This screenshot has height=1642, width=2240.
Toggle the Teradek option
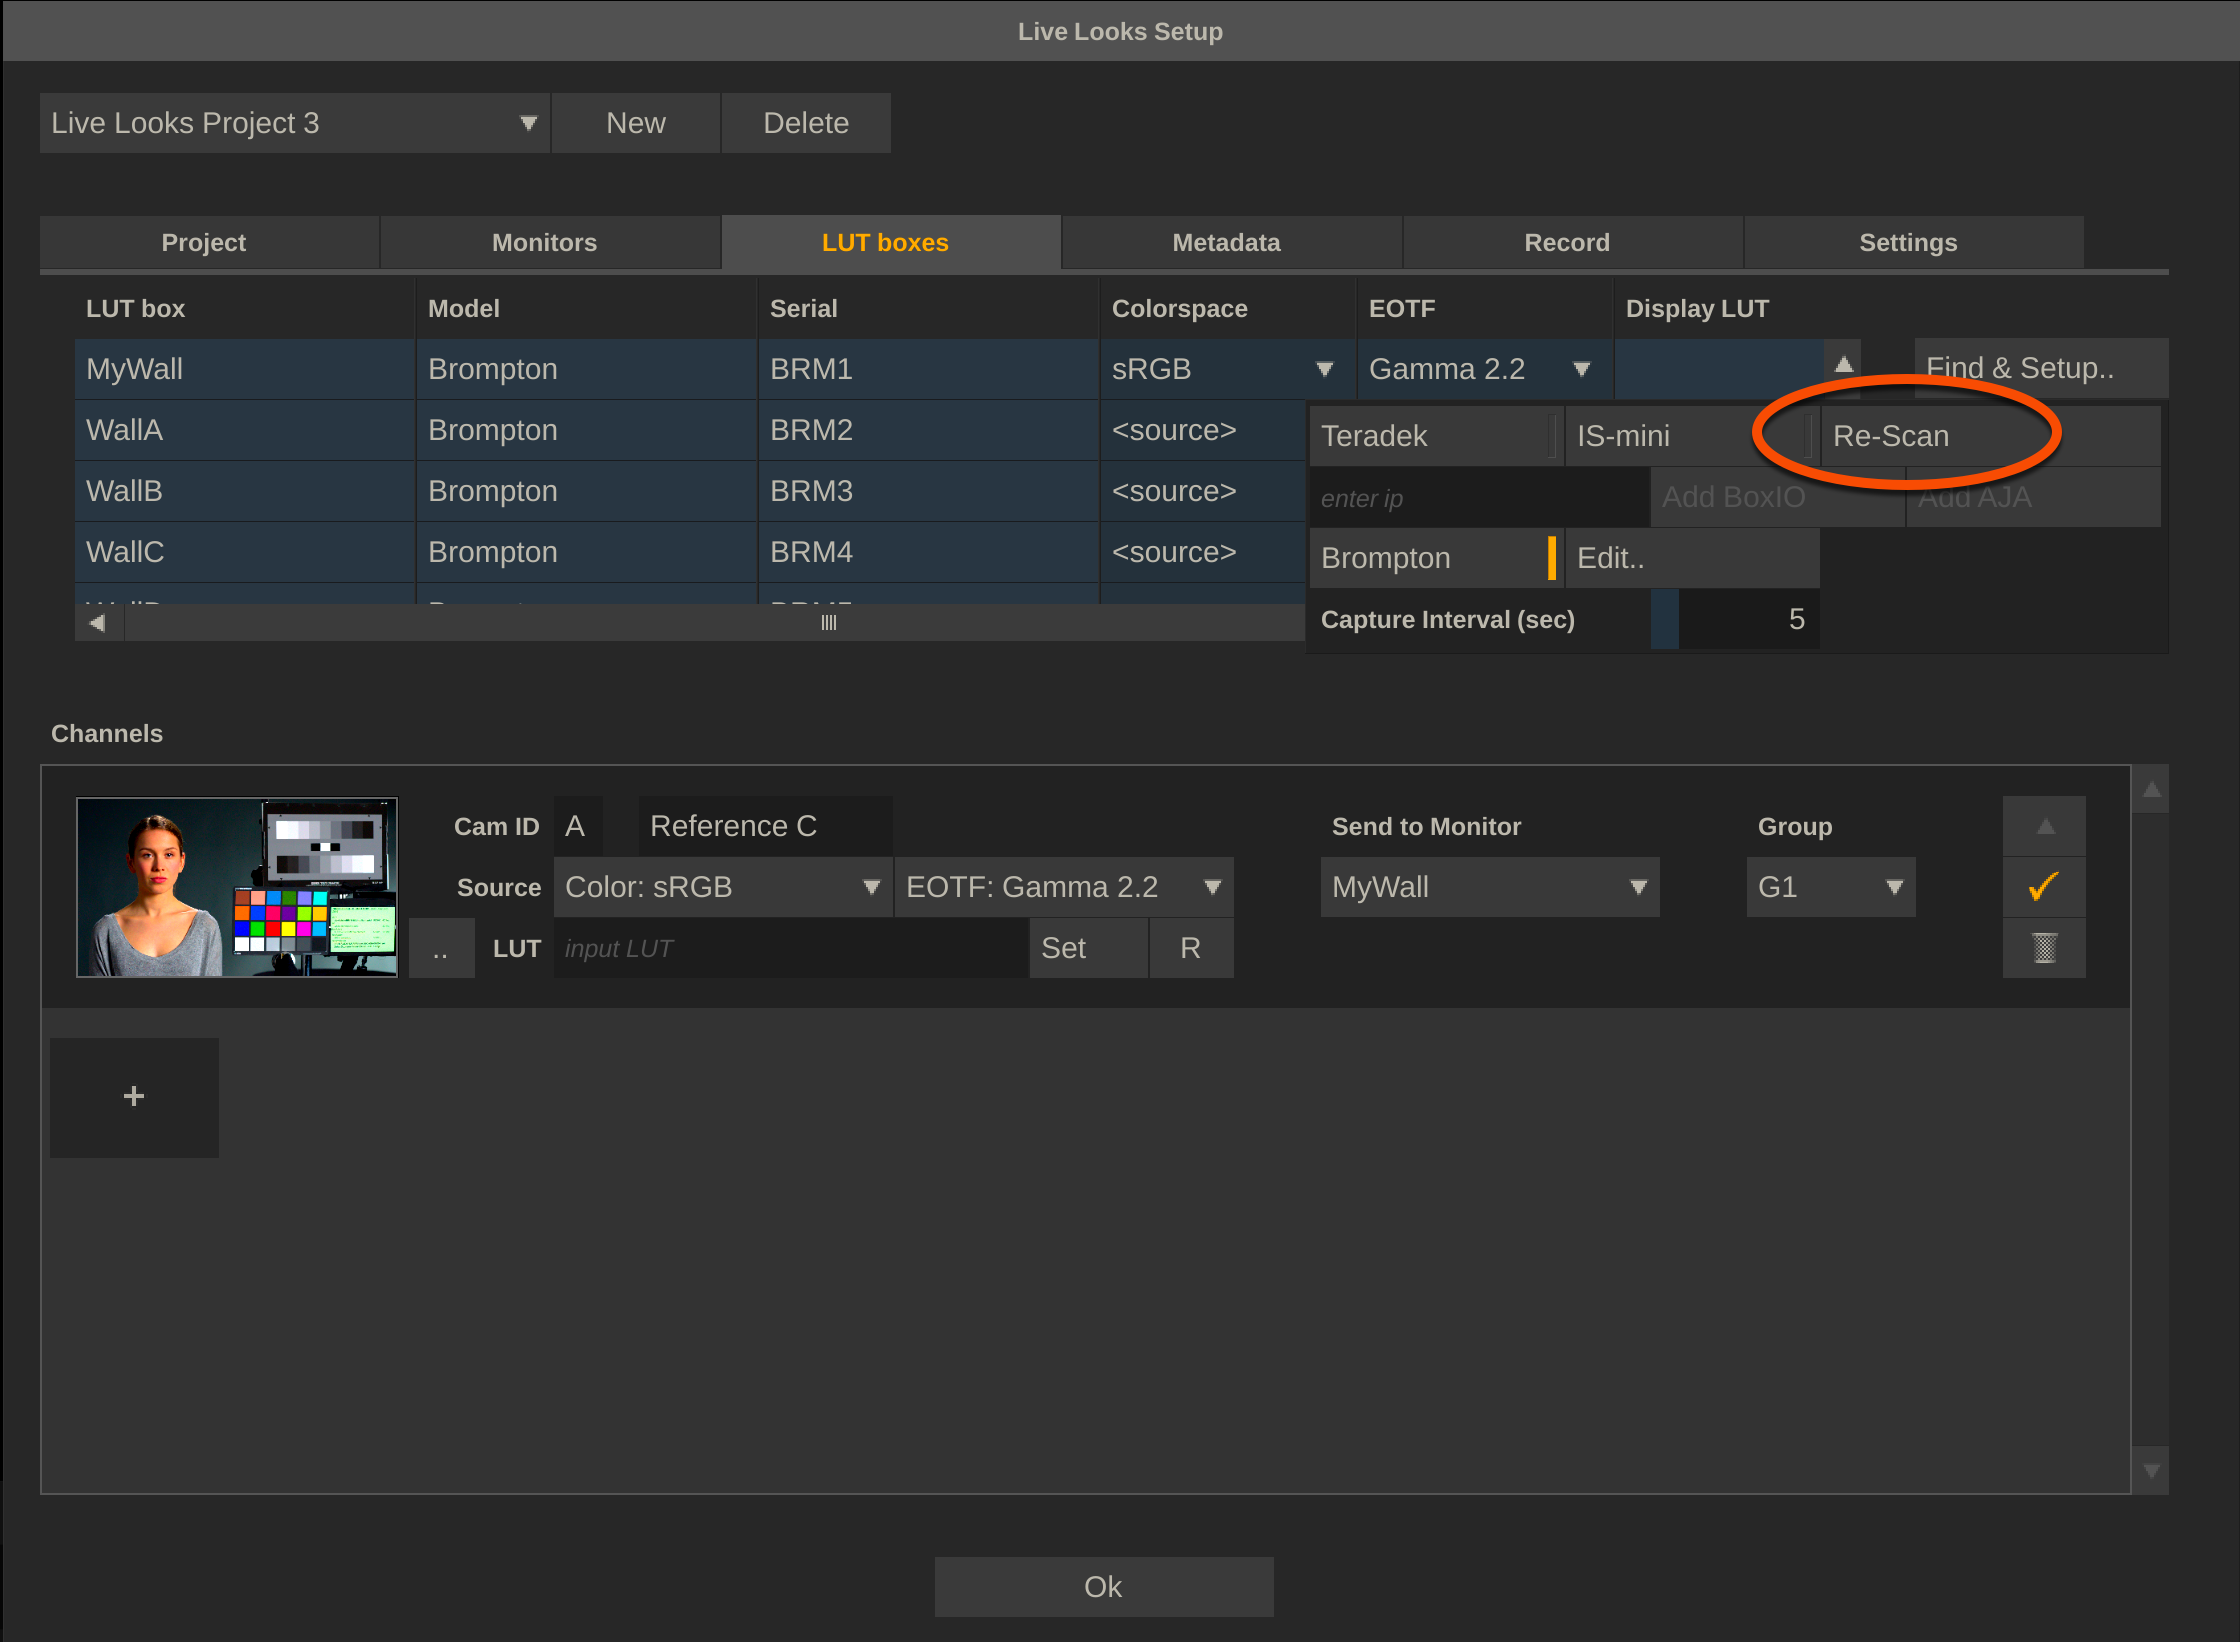click(1434, 436)
